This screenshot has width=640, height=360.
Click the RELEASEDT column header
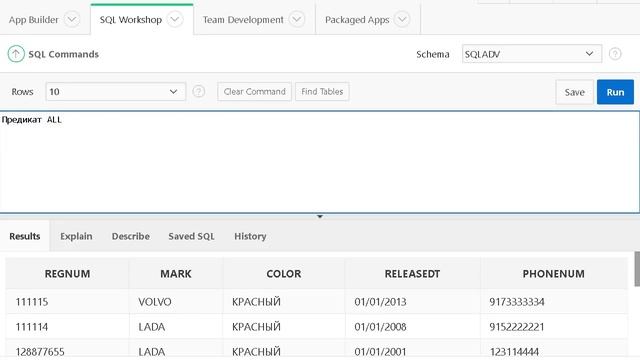coord(412,273)
